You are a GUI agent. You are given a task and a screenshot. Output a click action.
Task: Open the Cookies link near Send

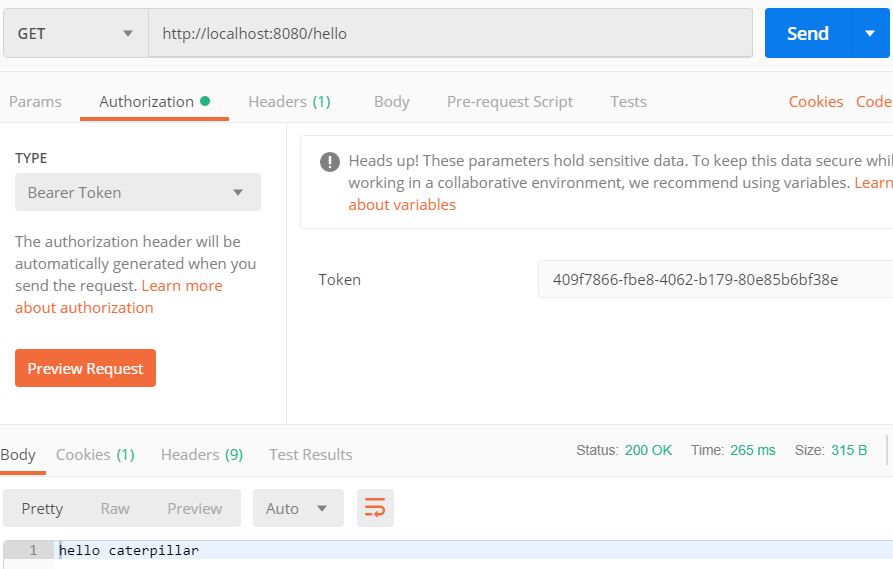[x=816, y=101]
